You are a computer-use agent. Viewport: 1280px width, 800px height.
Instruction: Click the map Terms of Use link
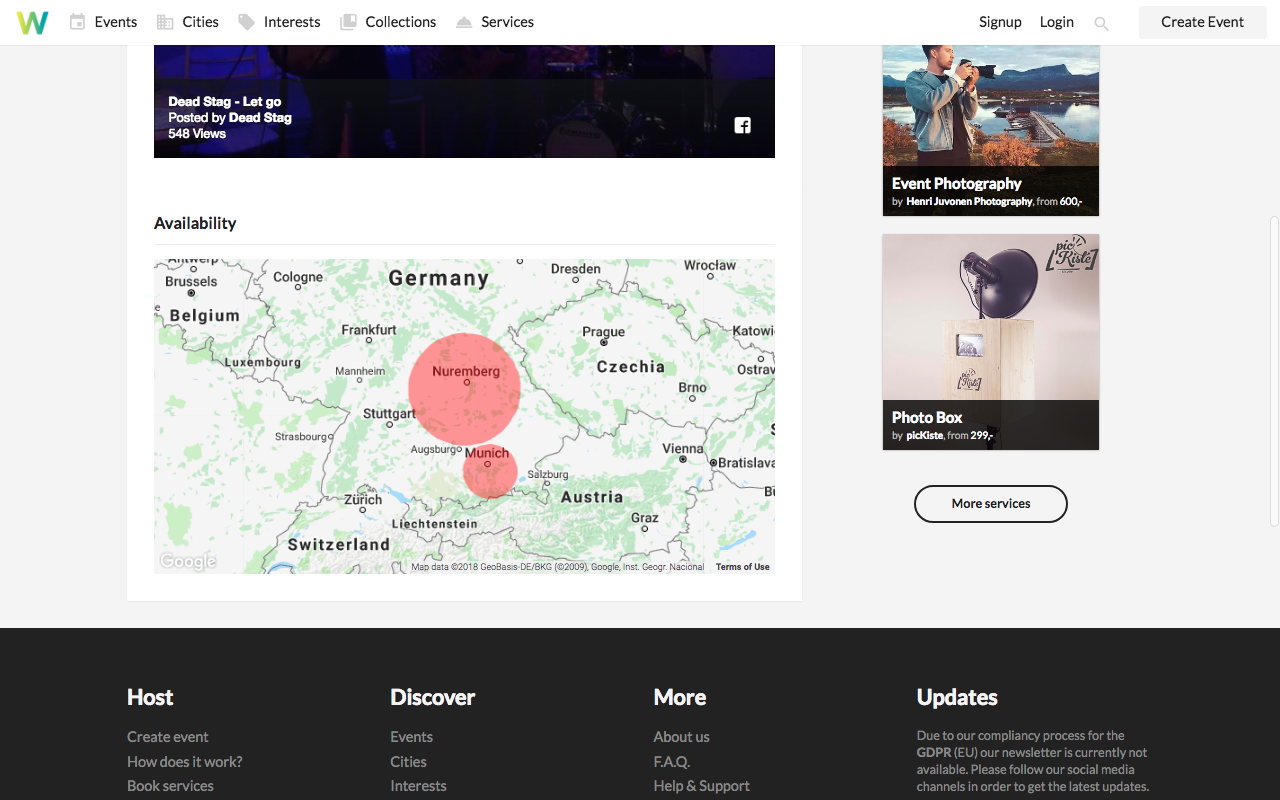point(743,567)
